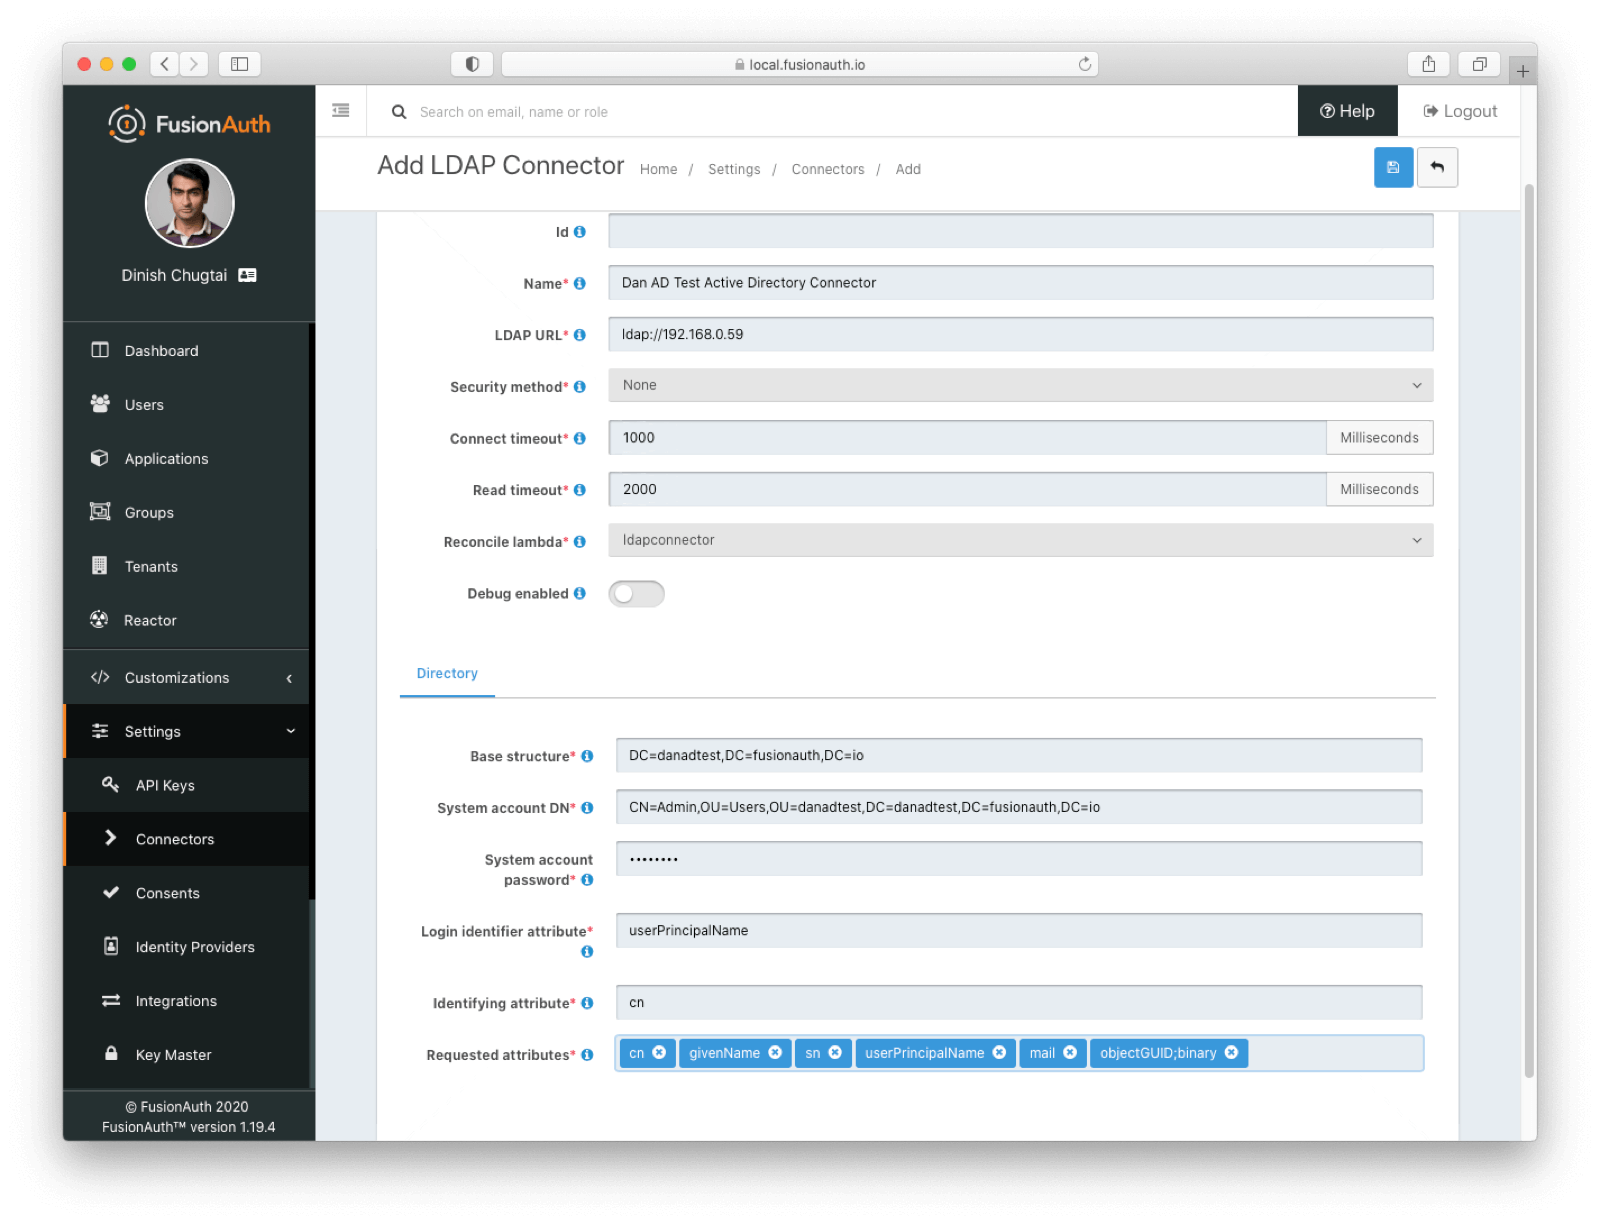The width and height of the screenshot is (1600, 1224).
Task: Open Reactor in the sidebar
Action: 186,620
